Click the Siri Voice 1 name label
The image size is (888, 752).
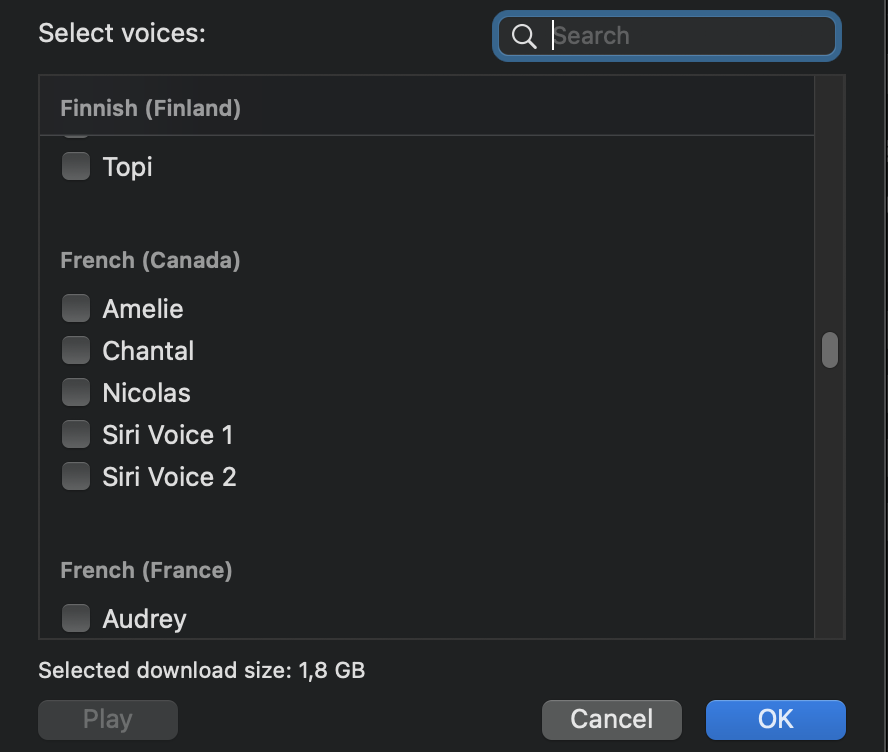168,435
